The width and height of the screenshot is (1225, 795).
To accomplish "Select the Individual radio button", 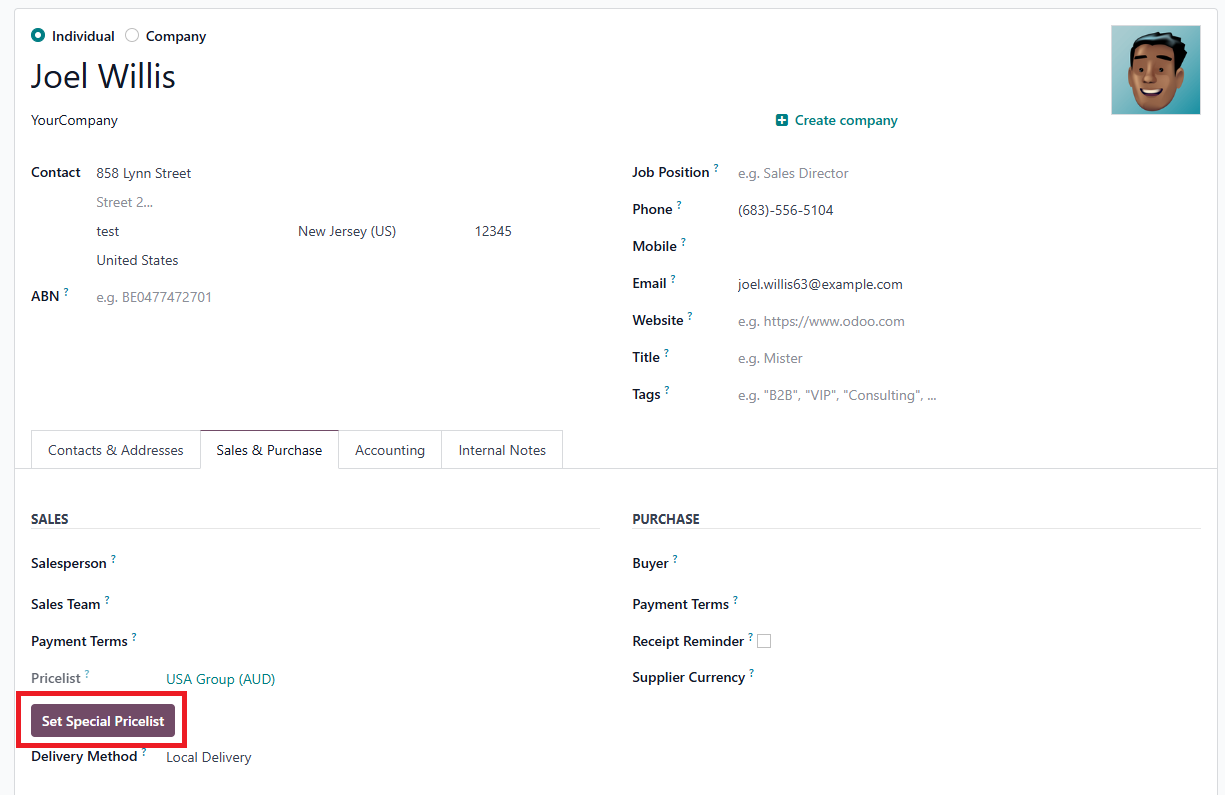I will click(38, 35).
